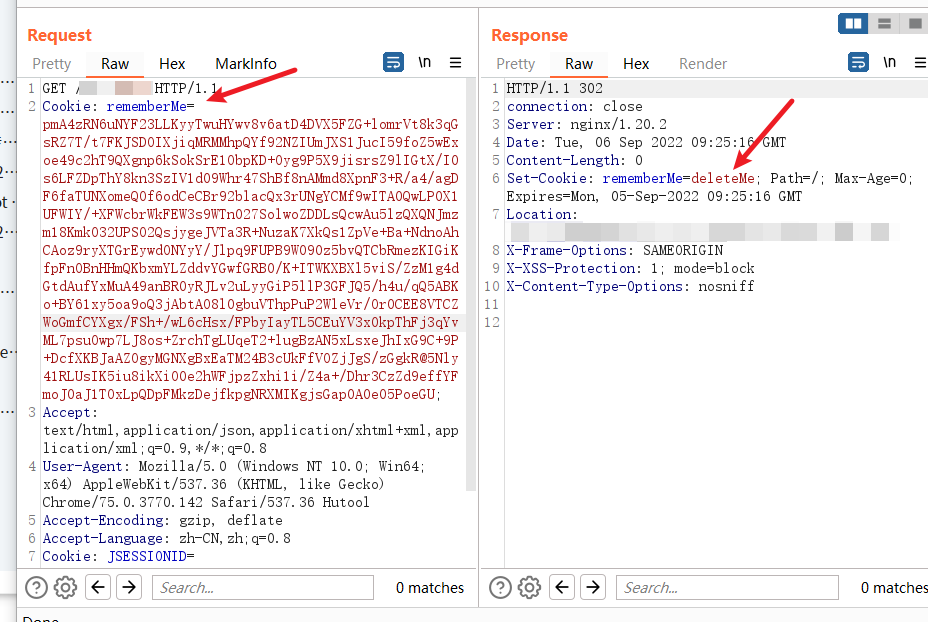Open Response panel hamburger options menu
This screenshot has width=928, height=622.
point(920,62)
